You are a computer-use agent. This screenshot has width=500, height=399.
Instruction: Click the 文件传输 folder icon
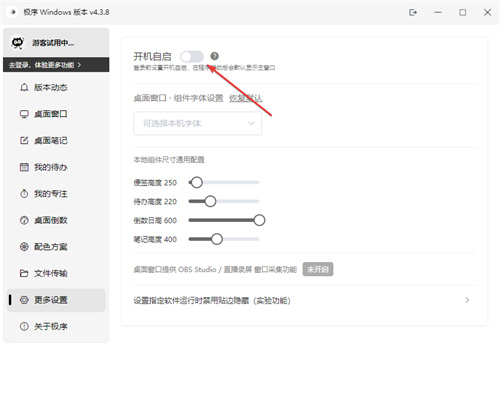tap(24, 273)
